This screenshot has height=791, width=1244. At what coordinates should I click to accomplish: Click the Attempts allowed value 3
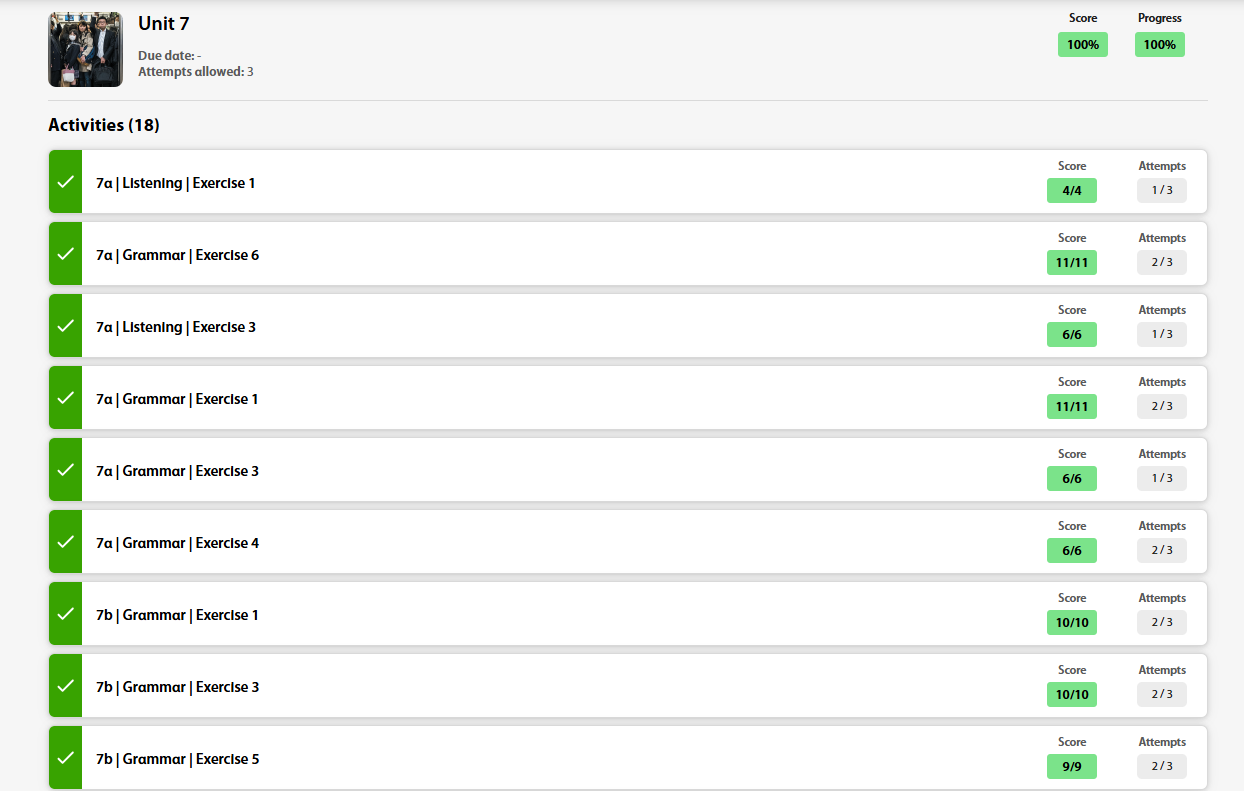[250, 72]
